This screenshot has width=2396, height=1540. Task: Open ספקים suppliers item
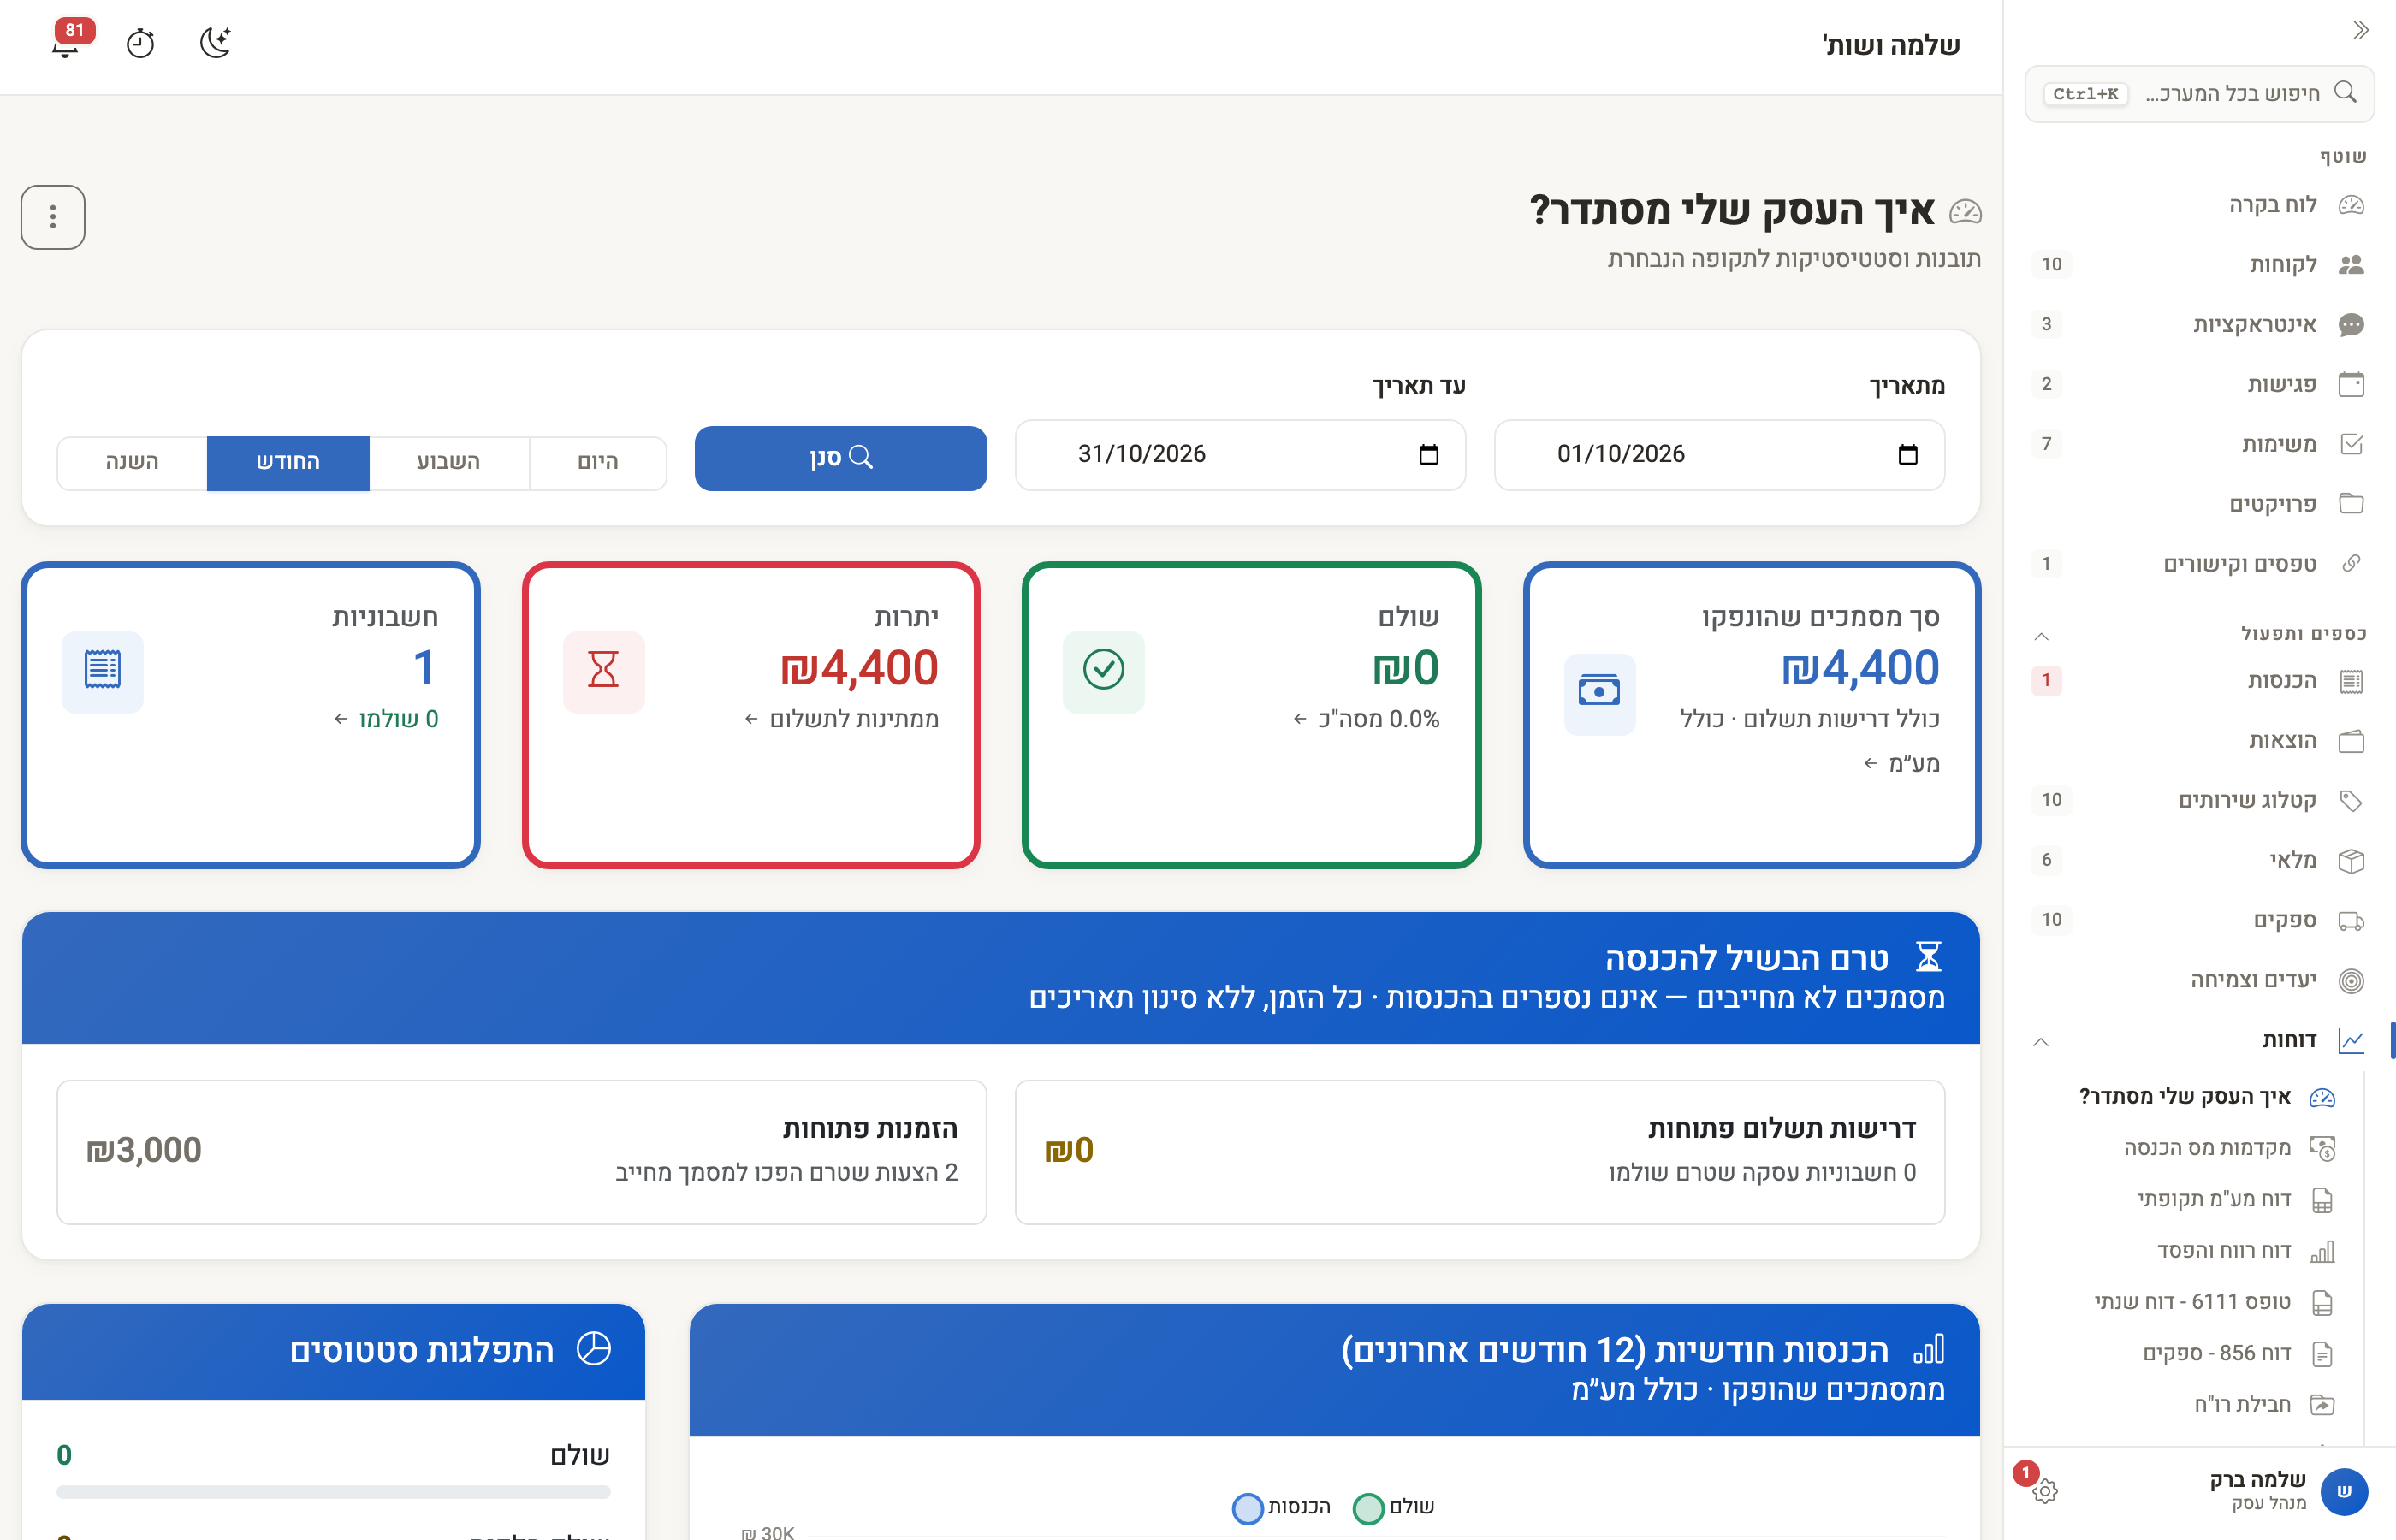(x=2200, y=920)
